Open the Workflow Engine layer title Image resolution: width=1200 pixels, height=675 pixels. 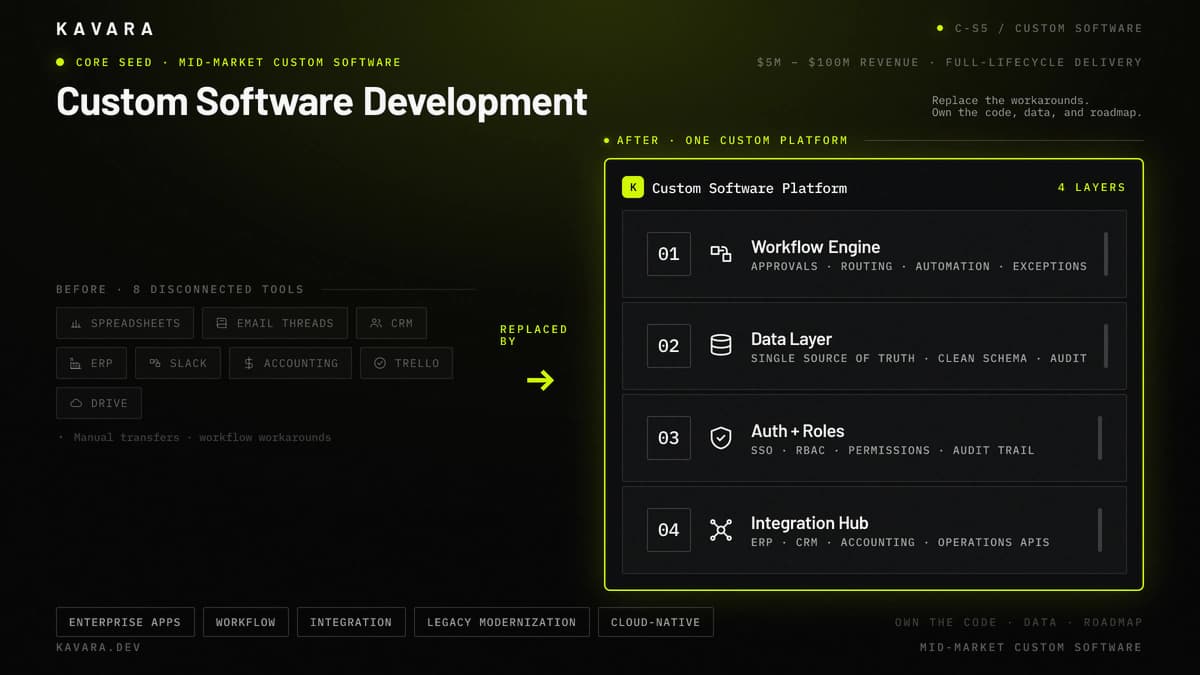click(x=816, y=246)
